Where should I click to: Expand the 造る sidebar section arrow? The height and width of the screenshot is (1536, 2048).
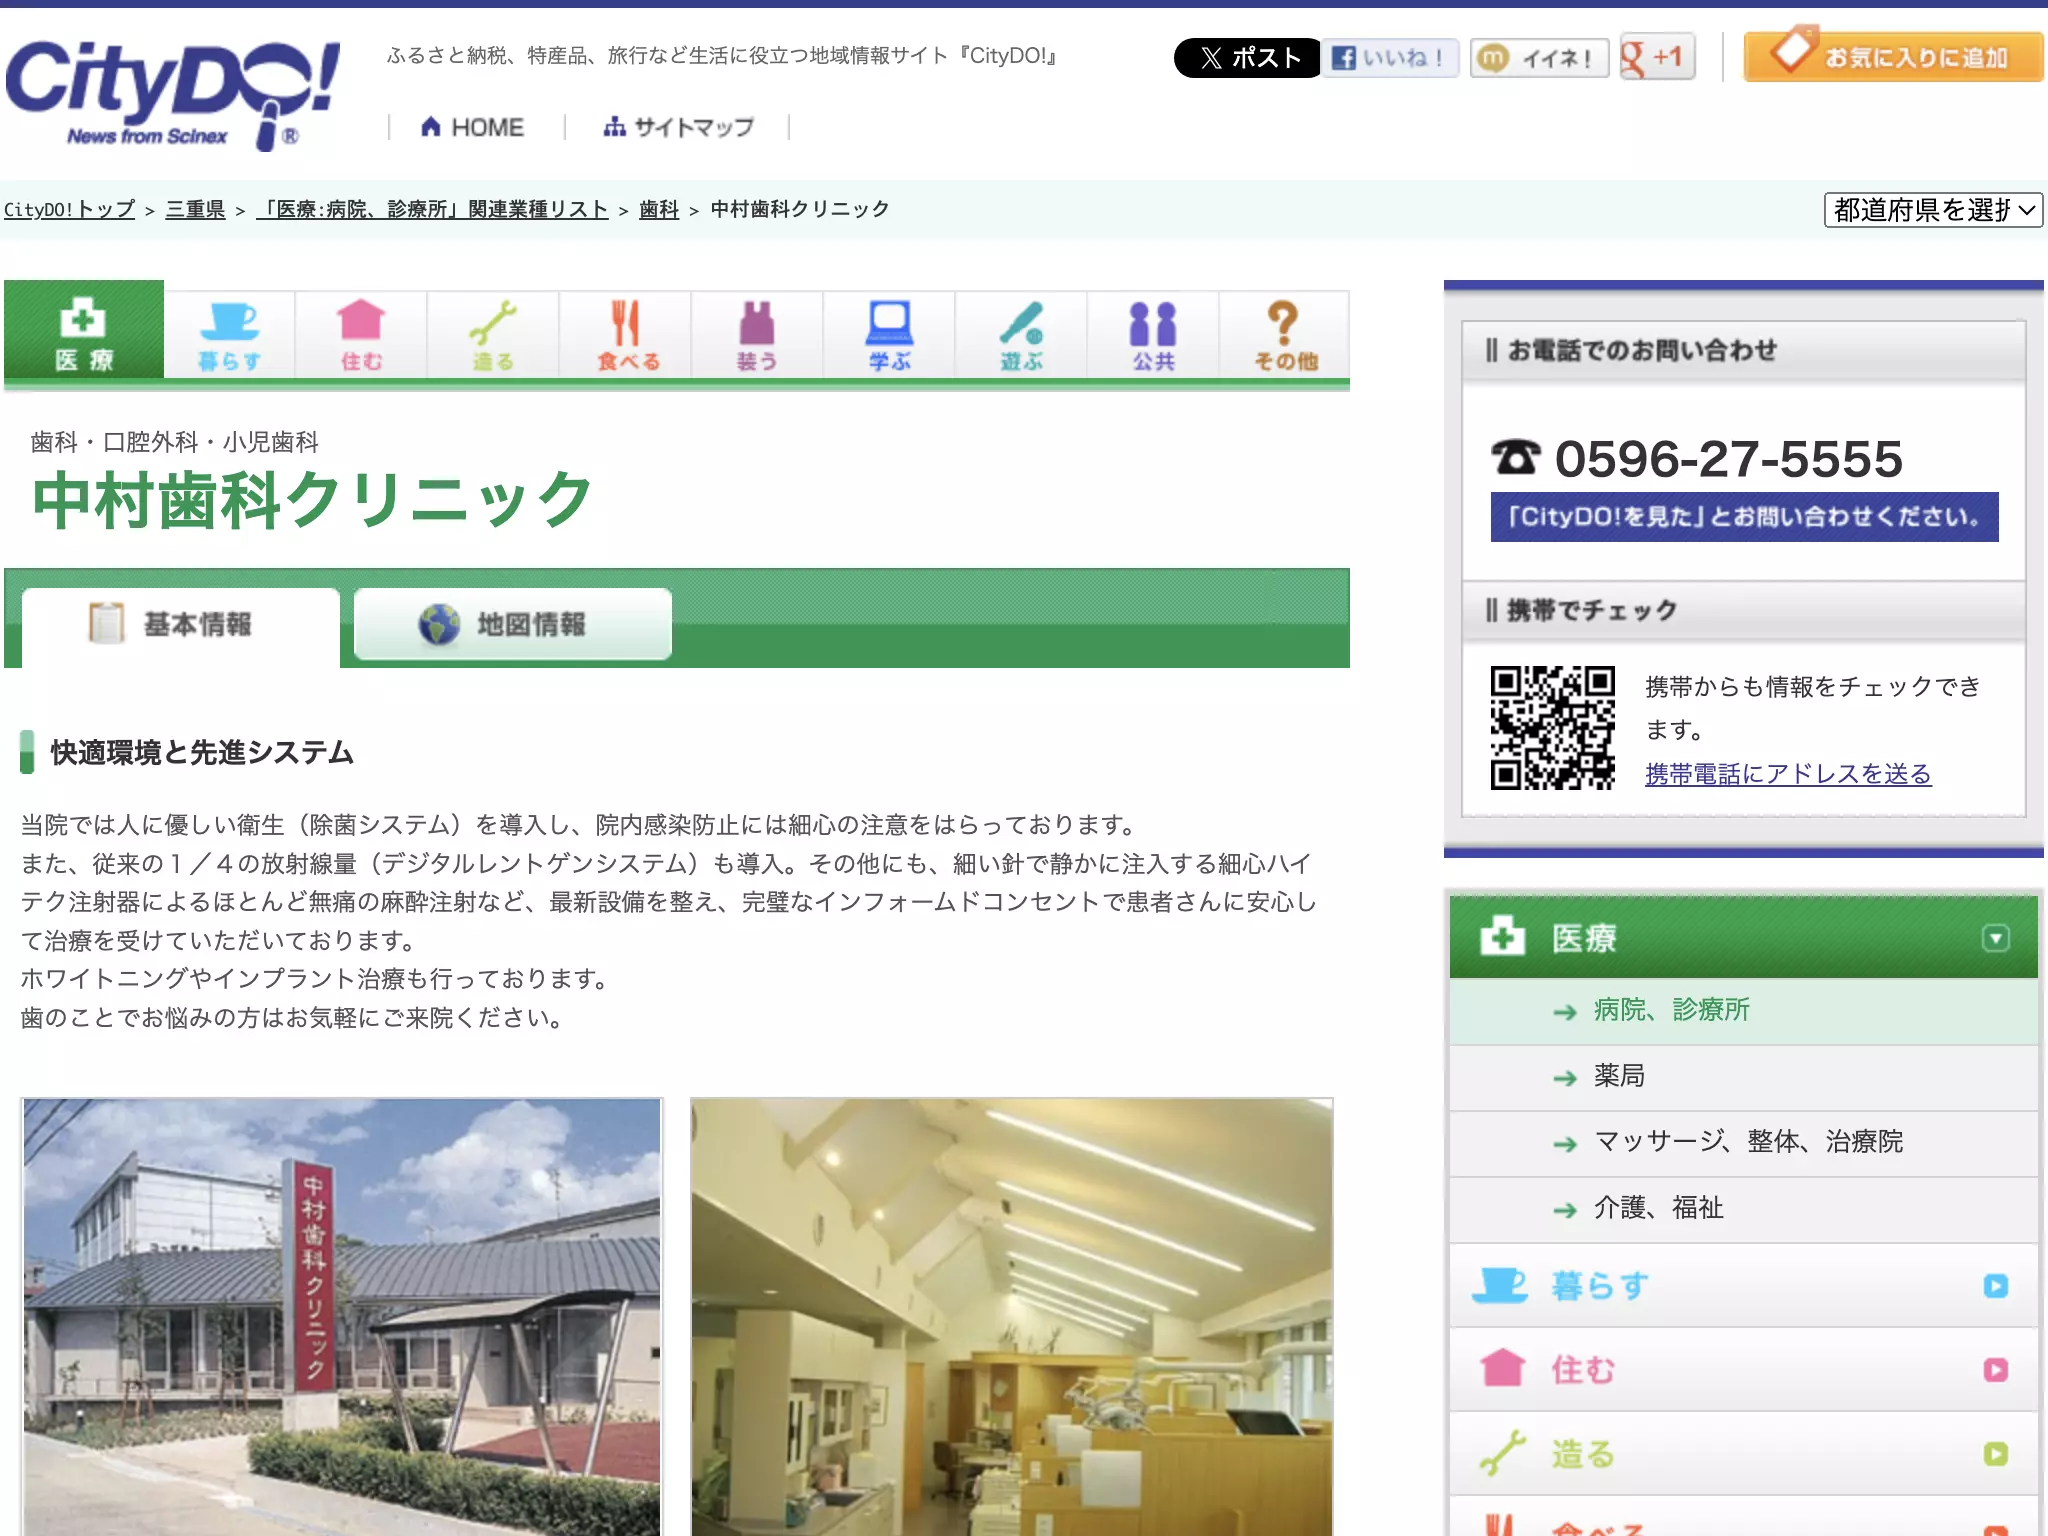1995,1454
